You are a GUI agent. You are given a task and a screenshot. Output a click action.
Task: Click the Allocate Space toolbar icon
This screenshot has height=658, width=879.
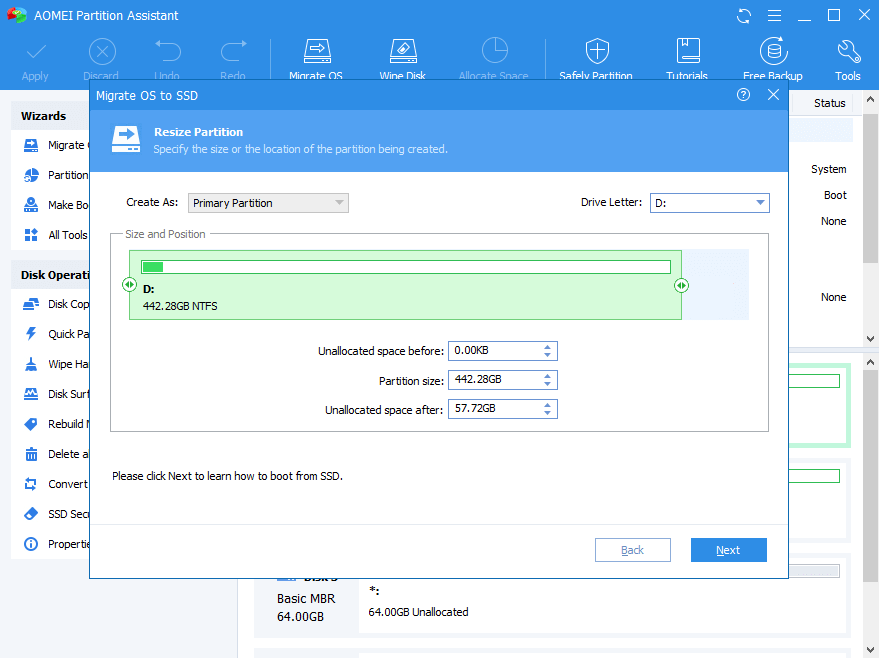click(x=494, y=51)
